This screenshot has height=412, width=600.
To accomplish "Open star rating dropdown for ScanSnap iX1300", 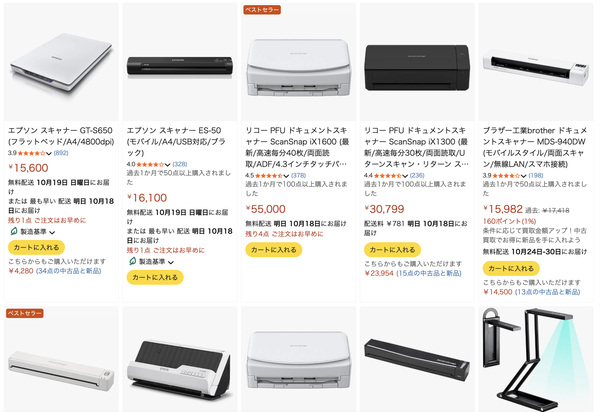I will [404, 176].
